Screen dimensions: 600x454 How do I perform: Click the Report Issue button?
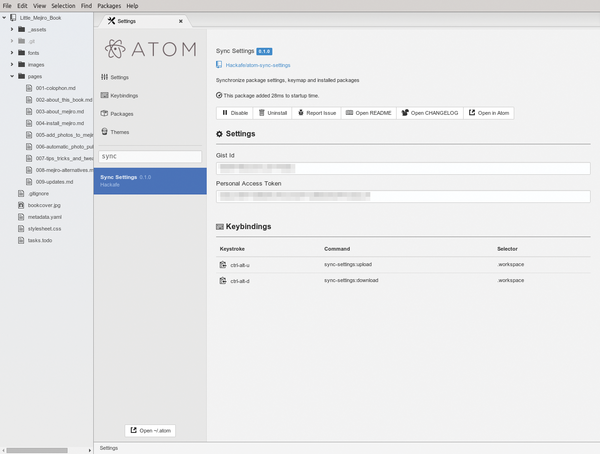coord(316,113)
